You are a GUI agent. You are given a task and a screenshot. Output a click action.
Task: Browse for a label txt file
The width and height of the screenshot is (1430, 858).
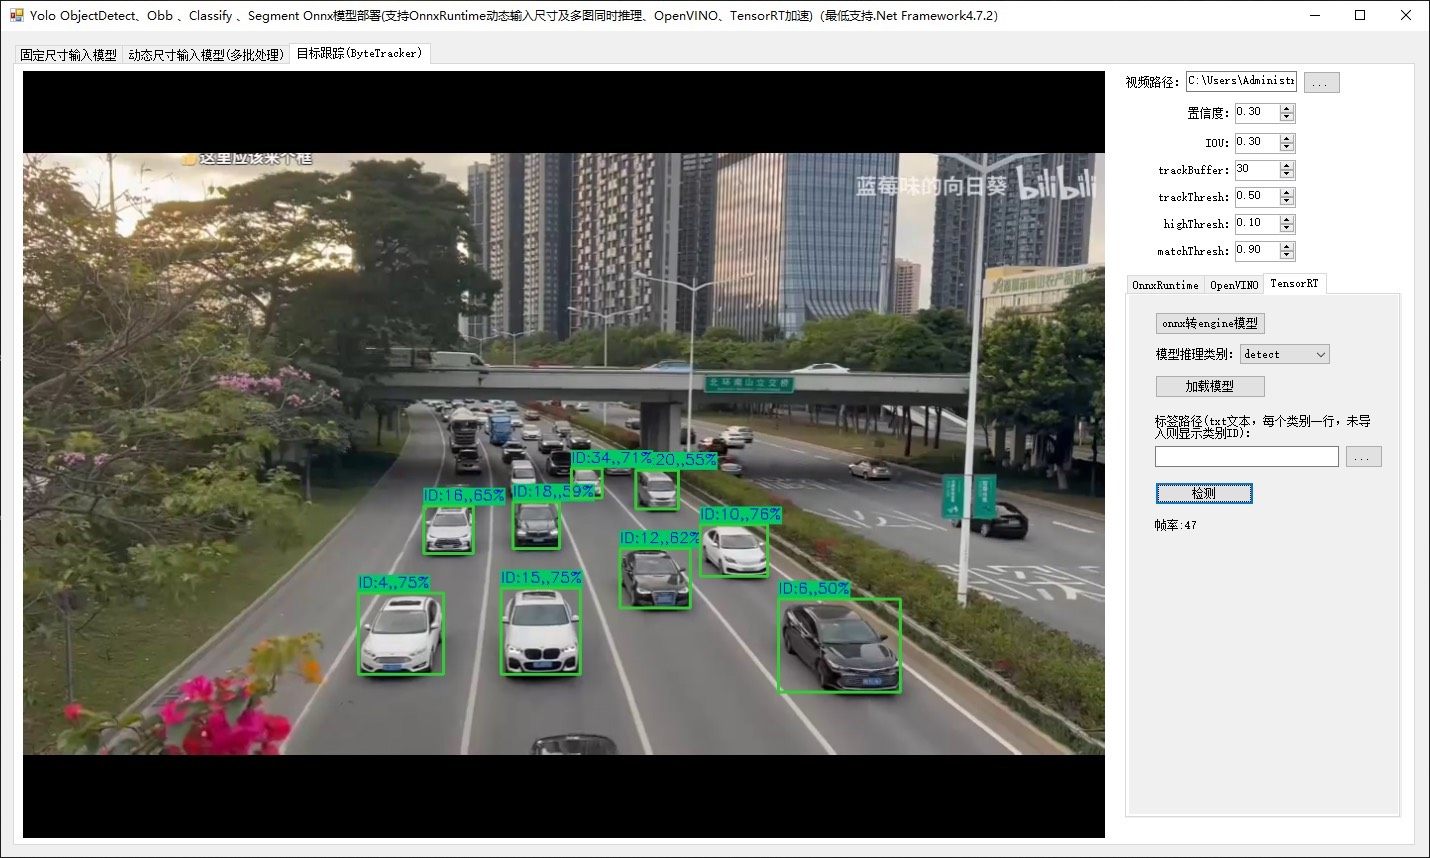pos(1364,457)
